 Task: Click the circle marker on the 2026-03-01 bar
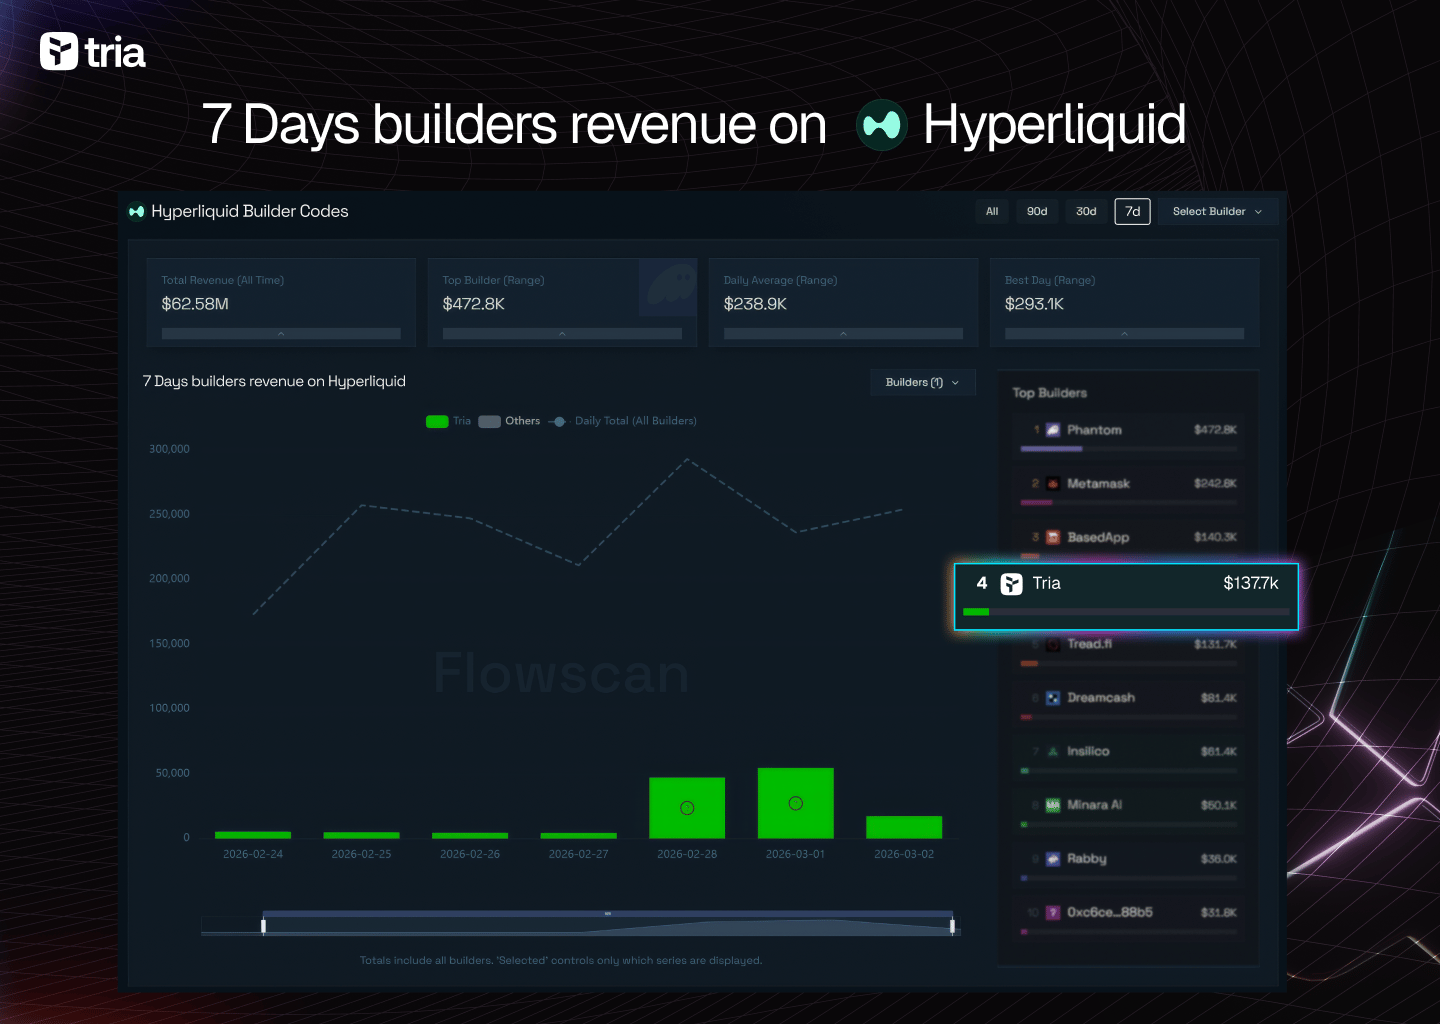tap(796, 803)
